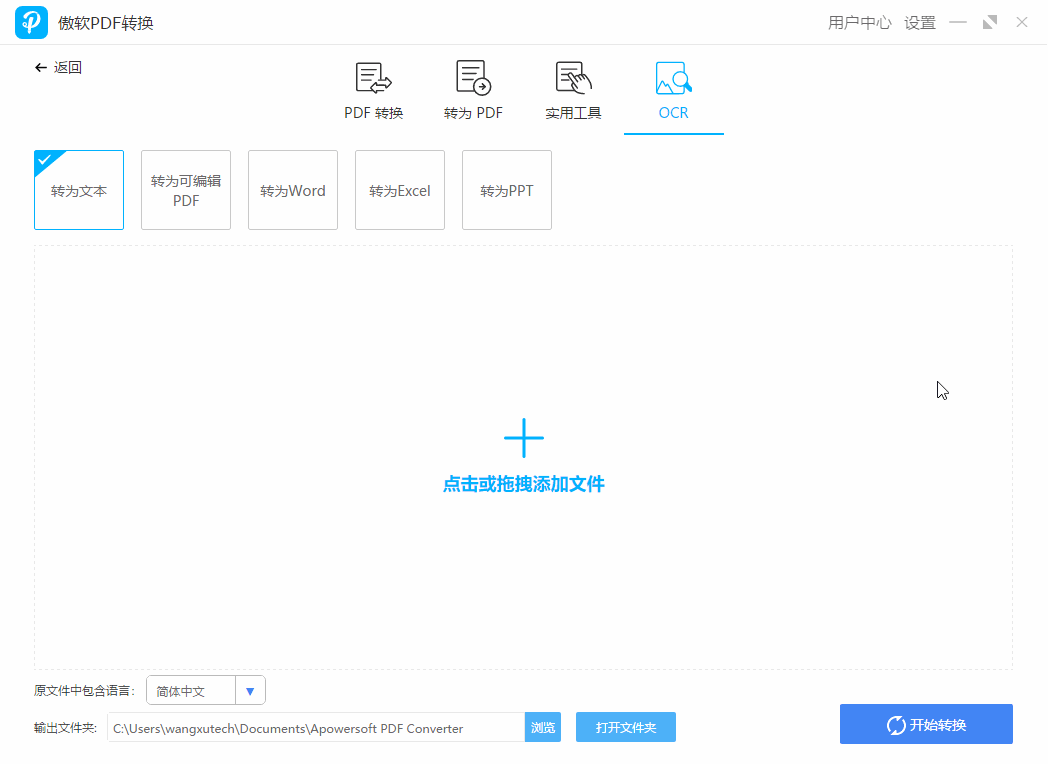Click the 点击或拖拽添加文件 text
The image size is (1048, 764).
click(524, 484)
